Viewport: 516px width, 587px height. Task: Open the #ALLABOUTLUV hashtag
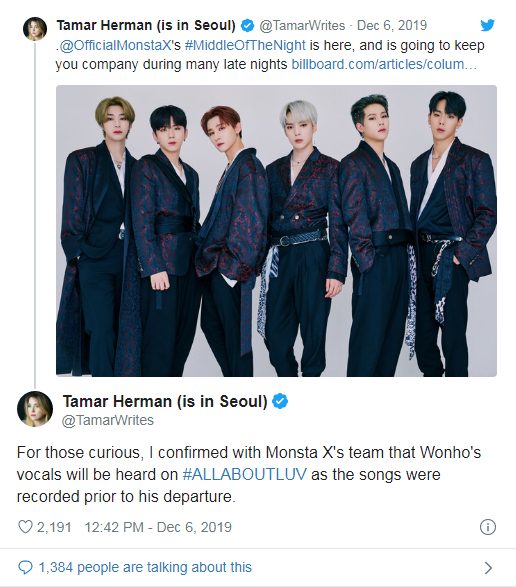coord(245,474)
